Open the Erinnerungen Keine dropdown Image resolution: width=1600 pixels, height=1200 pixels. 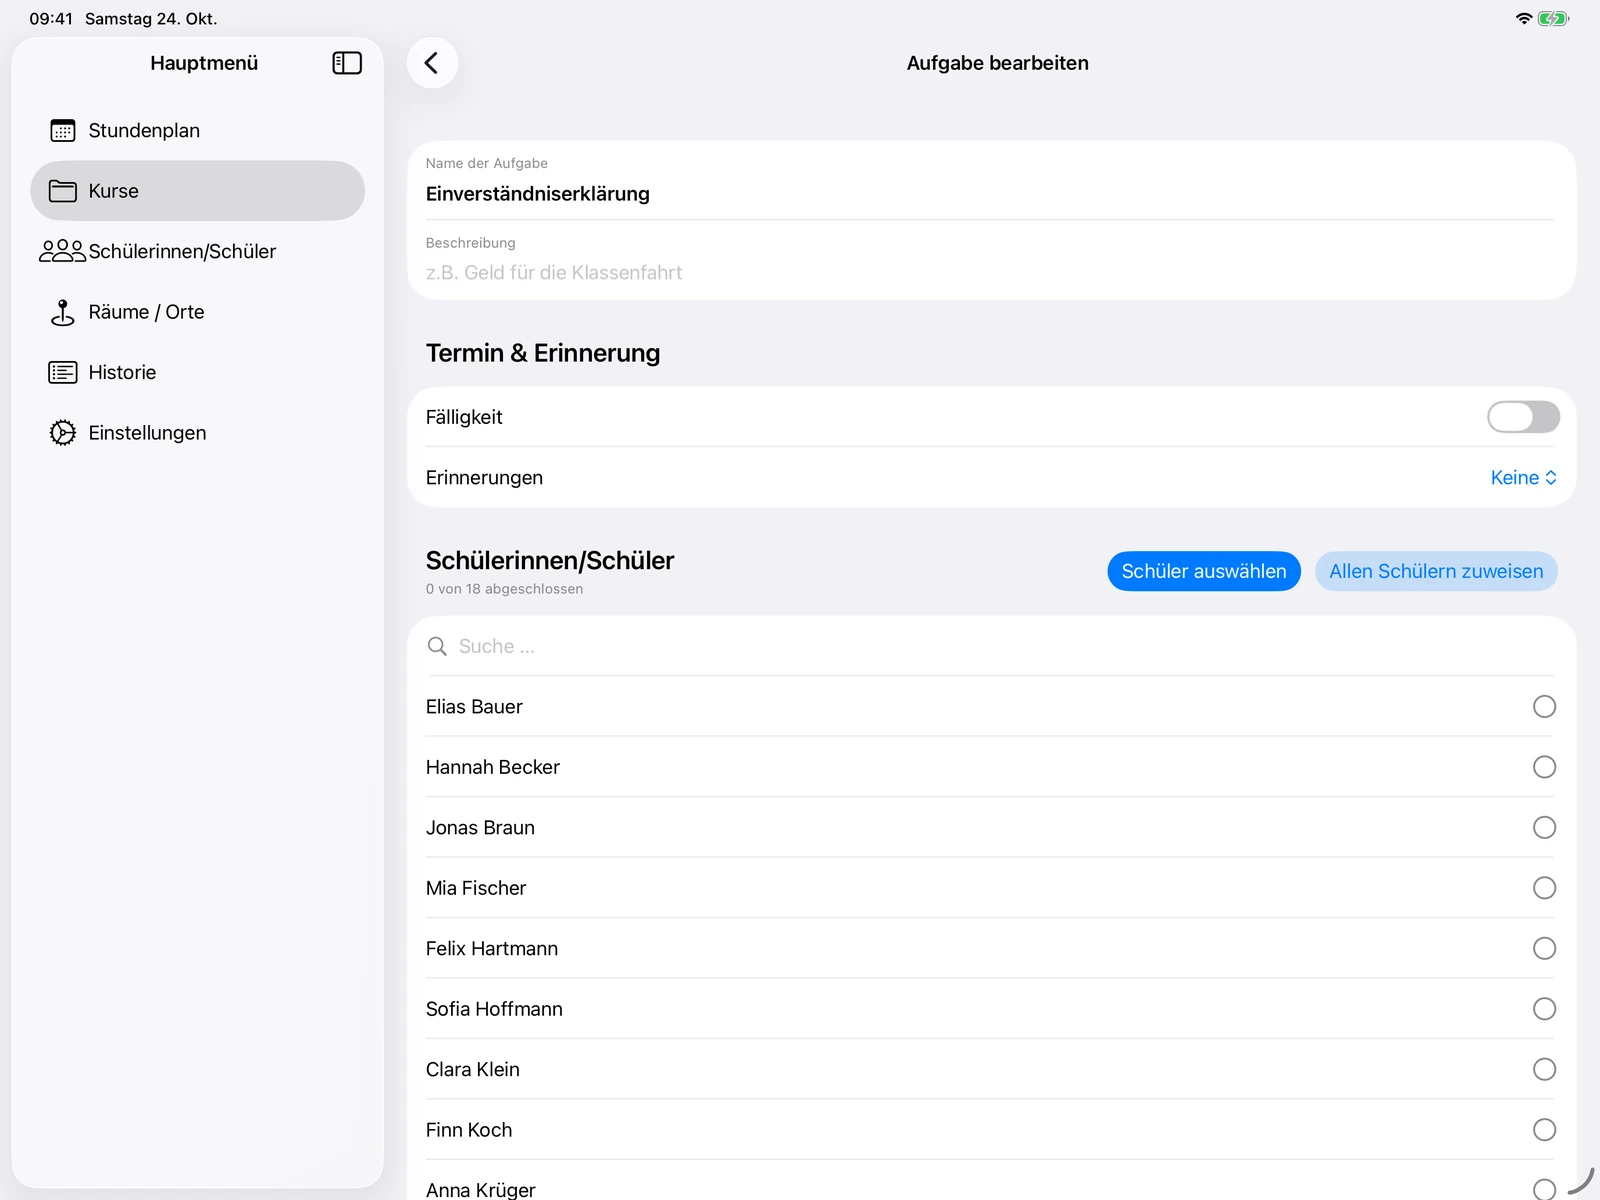click(1523, 478)
